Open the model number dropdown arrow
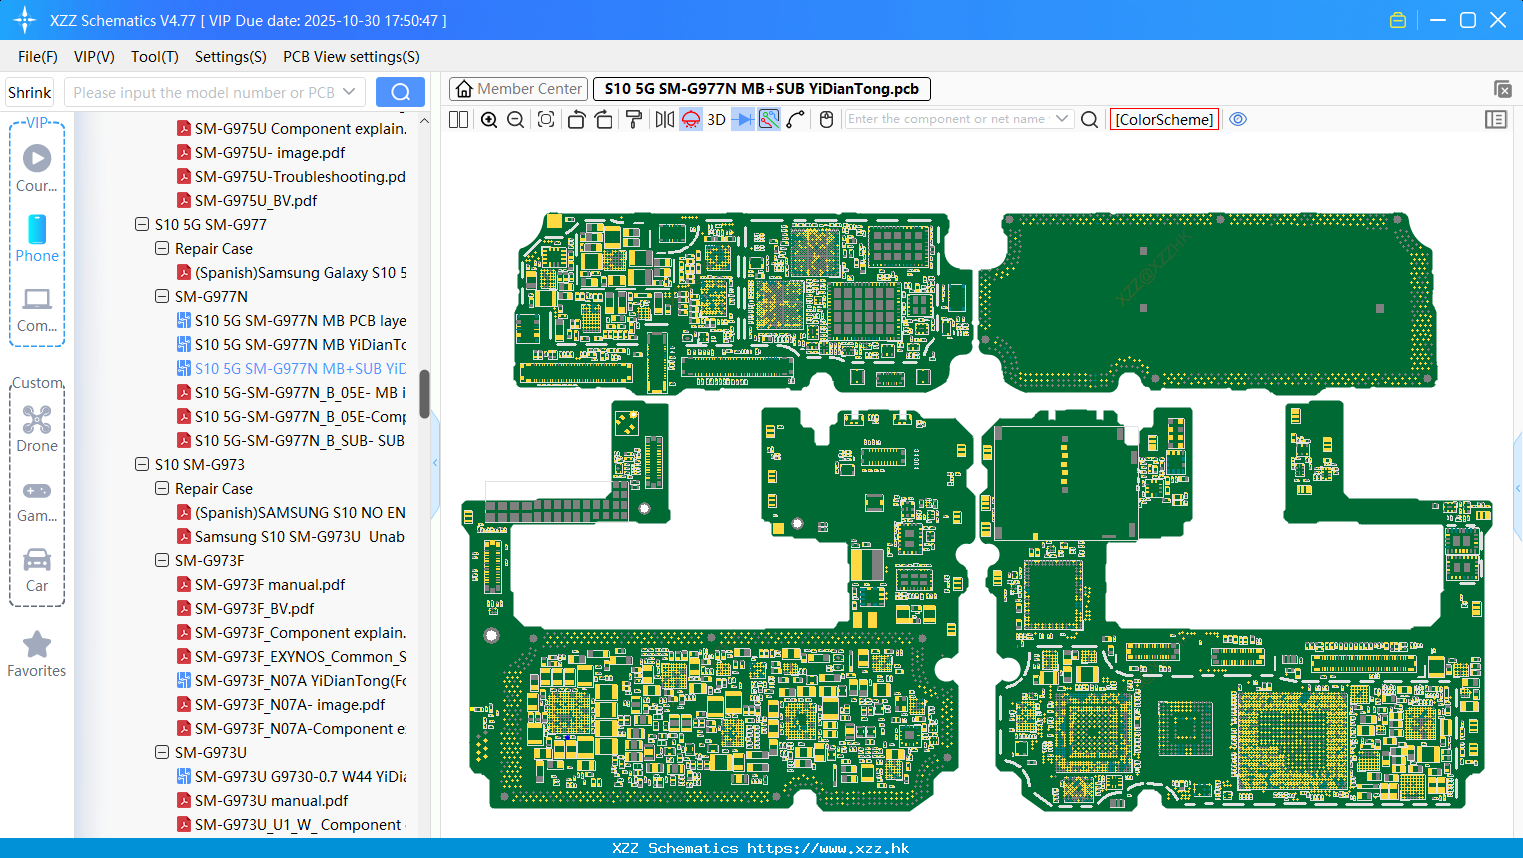 coord(349,92)
